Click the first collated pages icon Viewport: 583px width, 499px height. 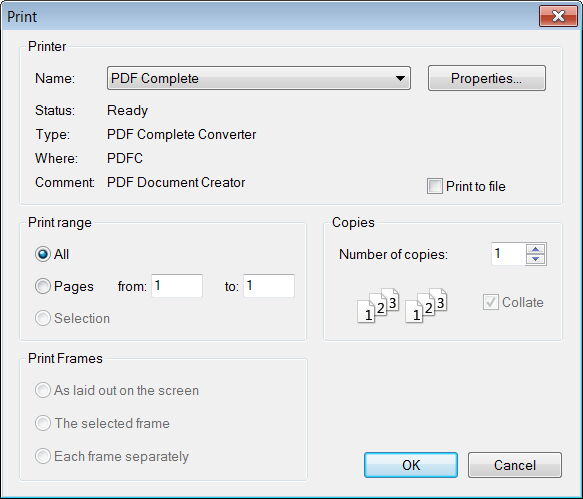(378, 305)
